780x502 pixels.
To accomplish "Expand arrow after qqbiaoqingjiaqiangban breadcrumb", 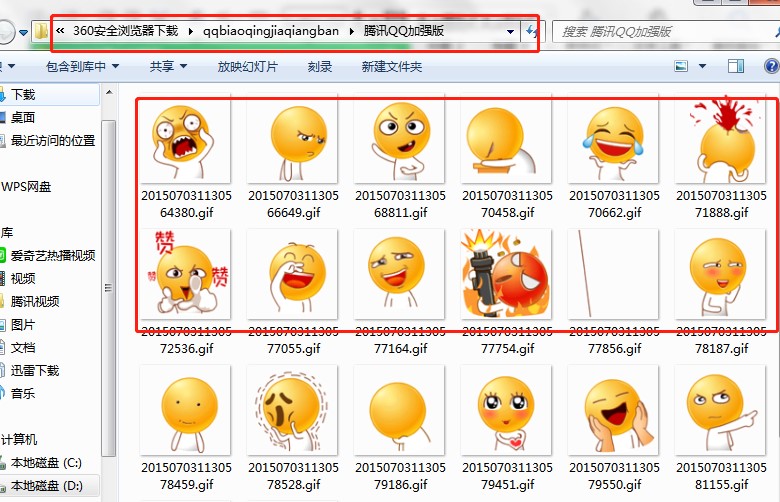I will 352,31.
